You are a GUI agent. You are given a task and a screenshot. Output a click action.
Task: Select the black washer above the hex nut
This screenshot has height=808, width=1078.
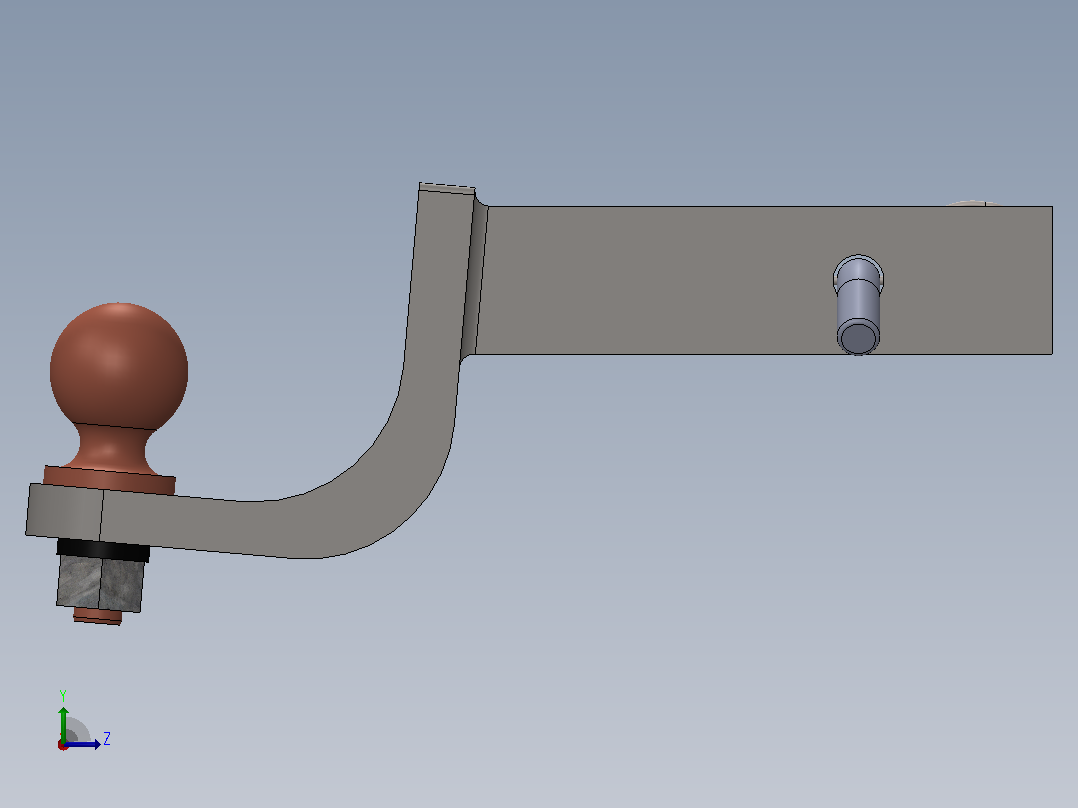point(103,549)
